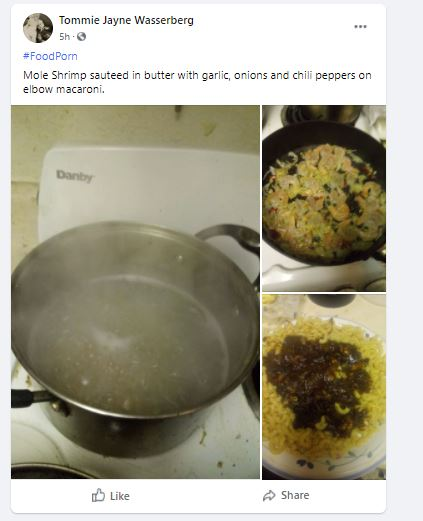Open the mole on macaroni photo
423x521 pixels.
pyautogui.click(x=324, y=387)
